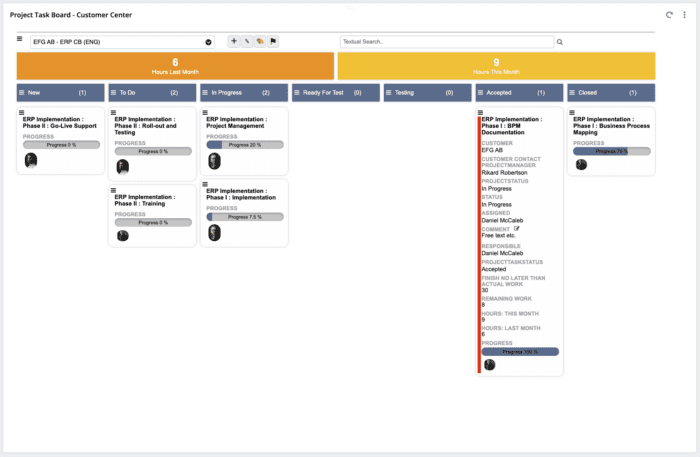Click the avatar on the Roll-out and Testing card
700x457 pixels.
[123, 167]
